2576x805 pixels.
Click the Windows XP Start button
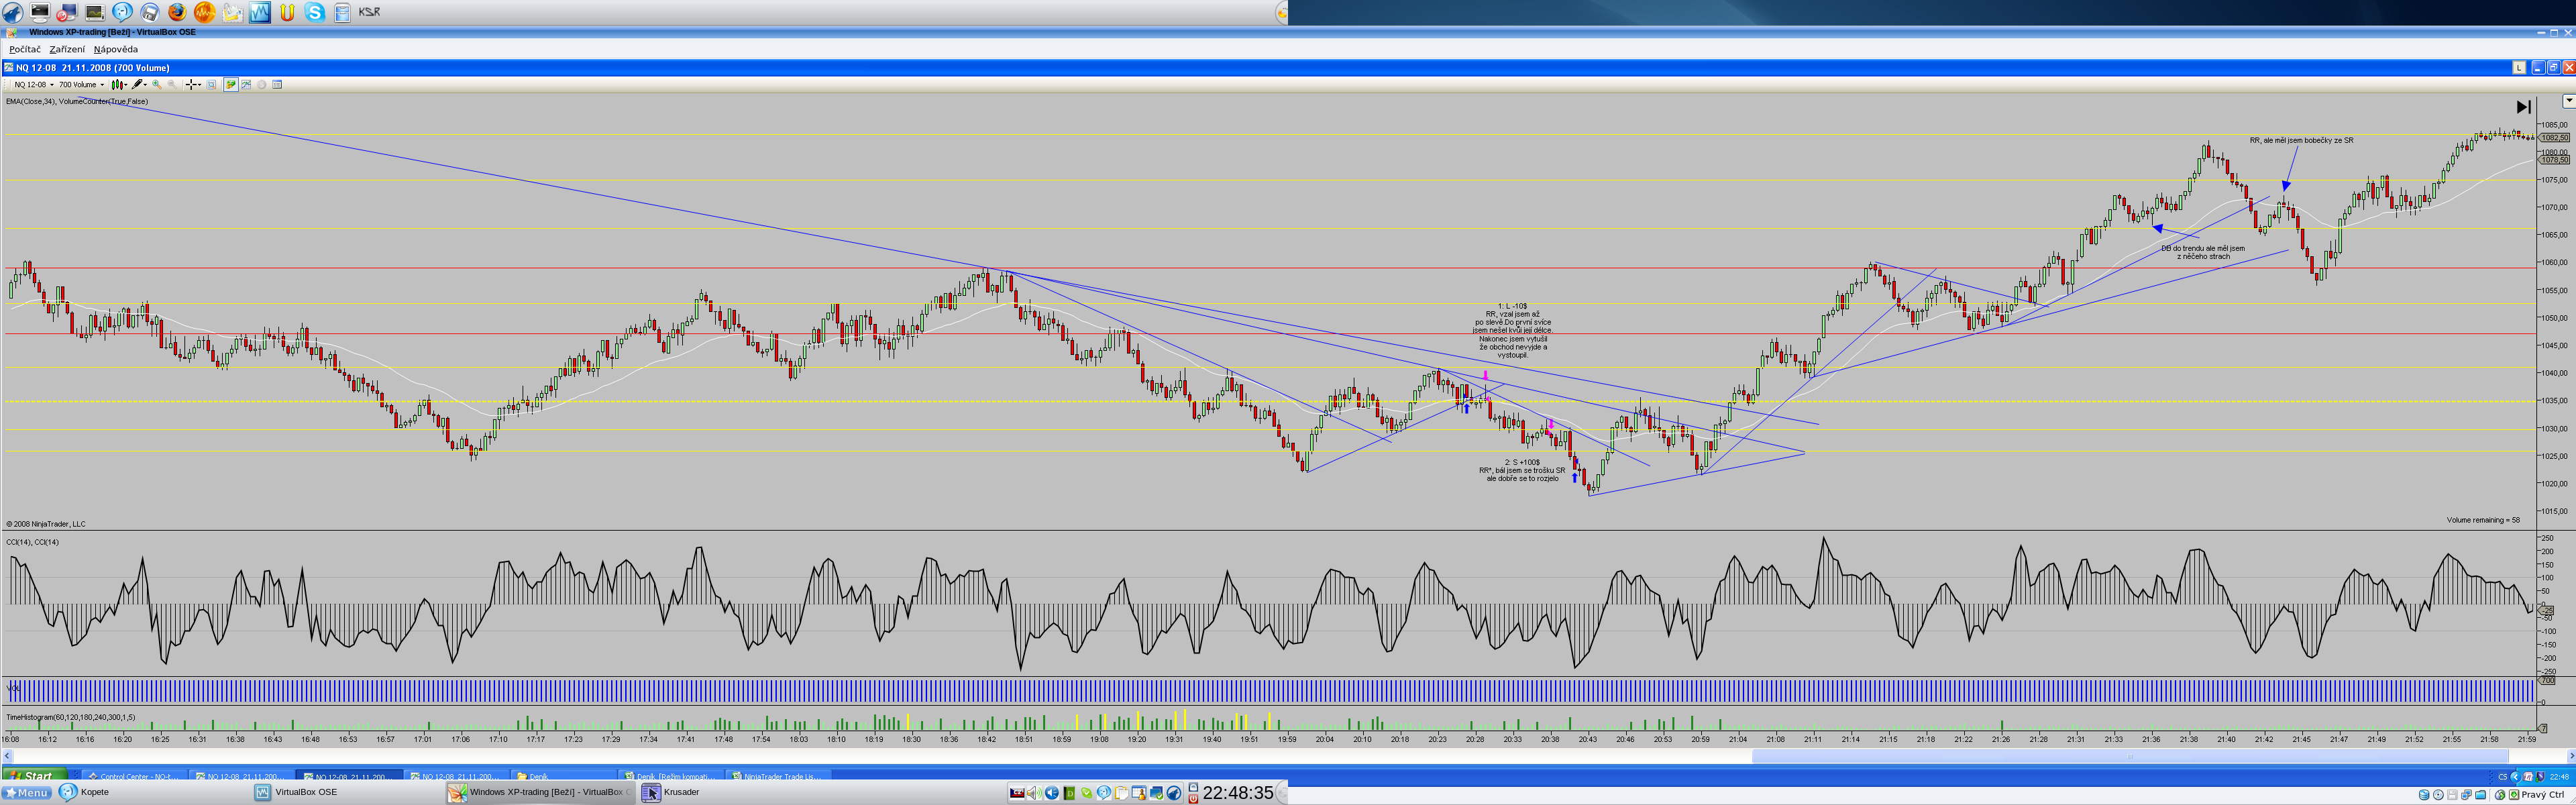point(33,776)
